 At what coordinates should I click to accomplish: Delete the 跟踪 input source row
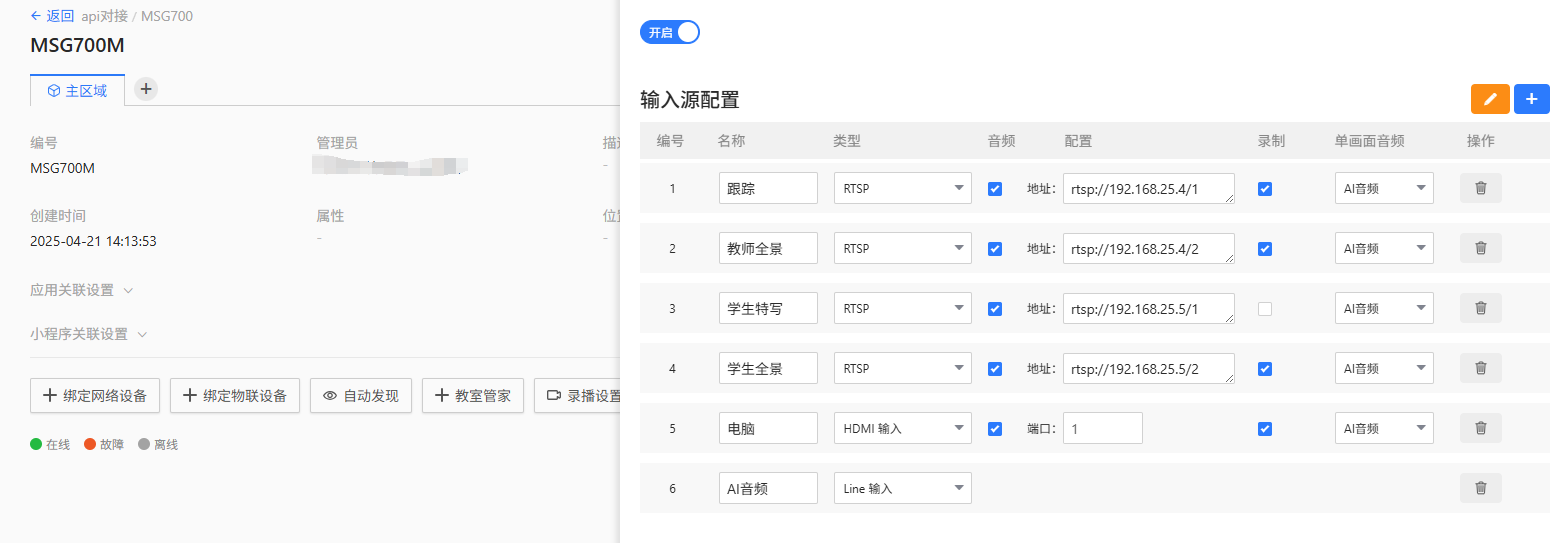point(1480,188)
